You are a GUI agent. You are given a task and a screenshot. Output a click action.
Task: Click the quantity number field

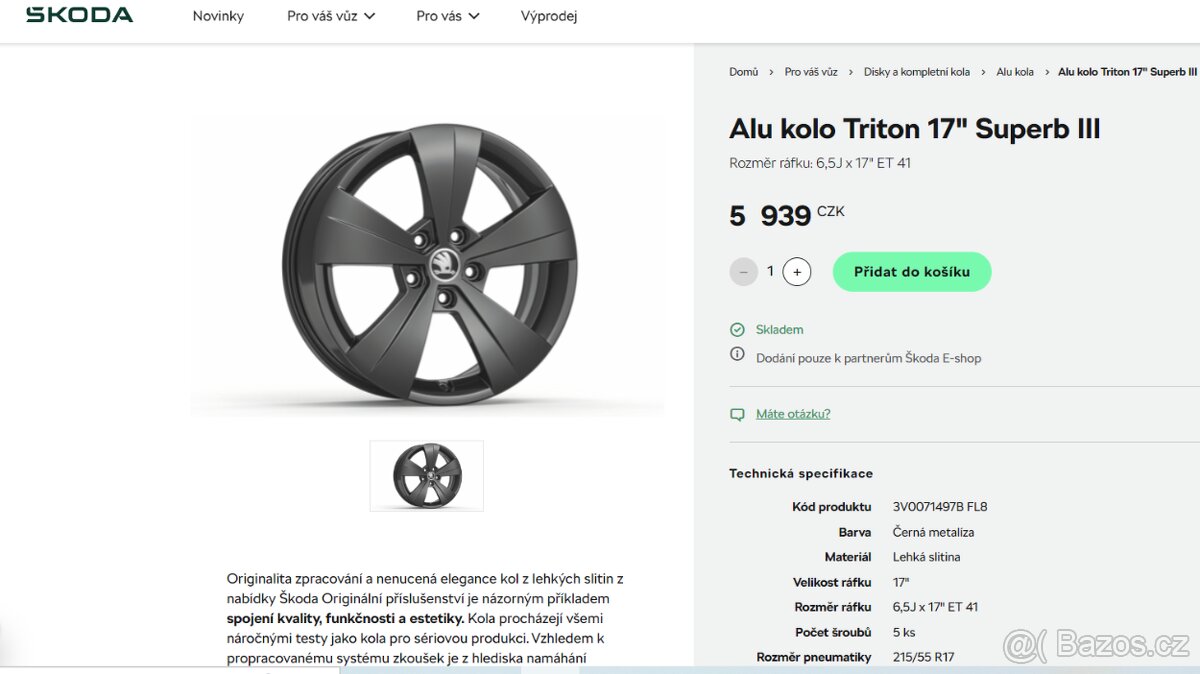click(770, 271)
